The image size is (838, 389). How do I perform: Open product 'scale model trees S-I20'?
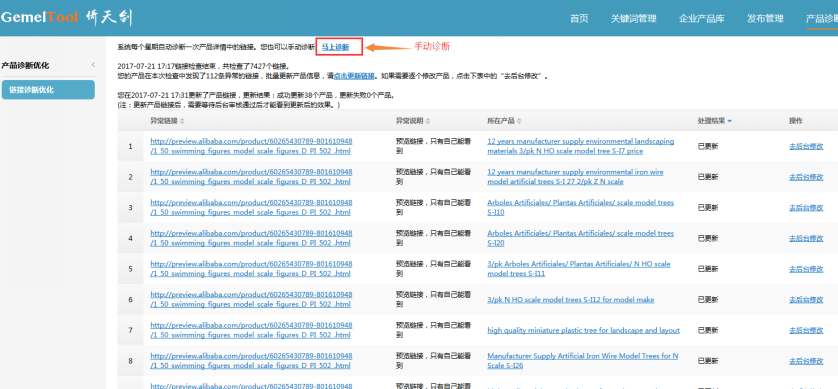580,238
